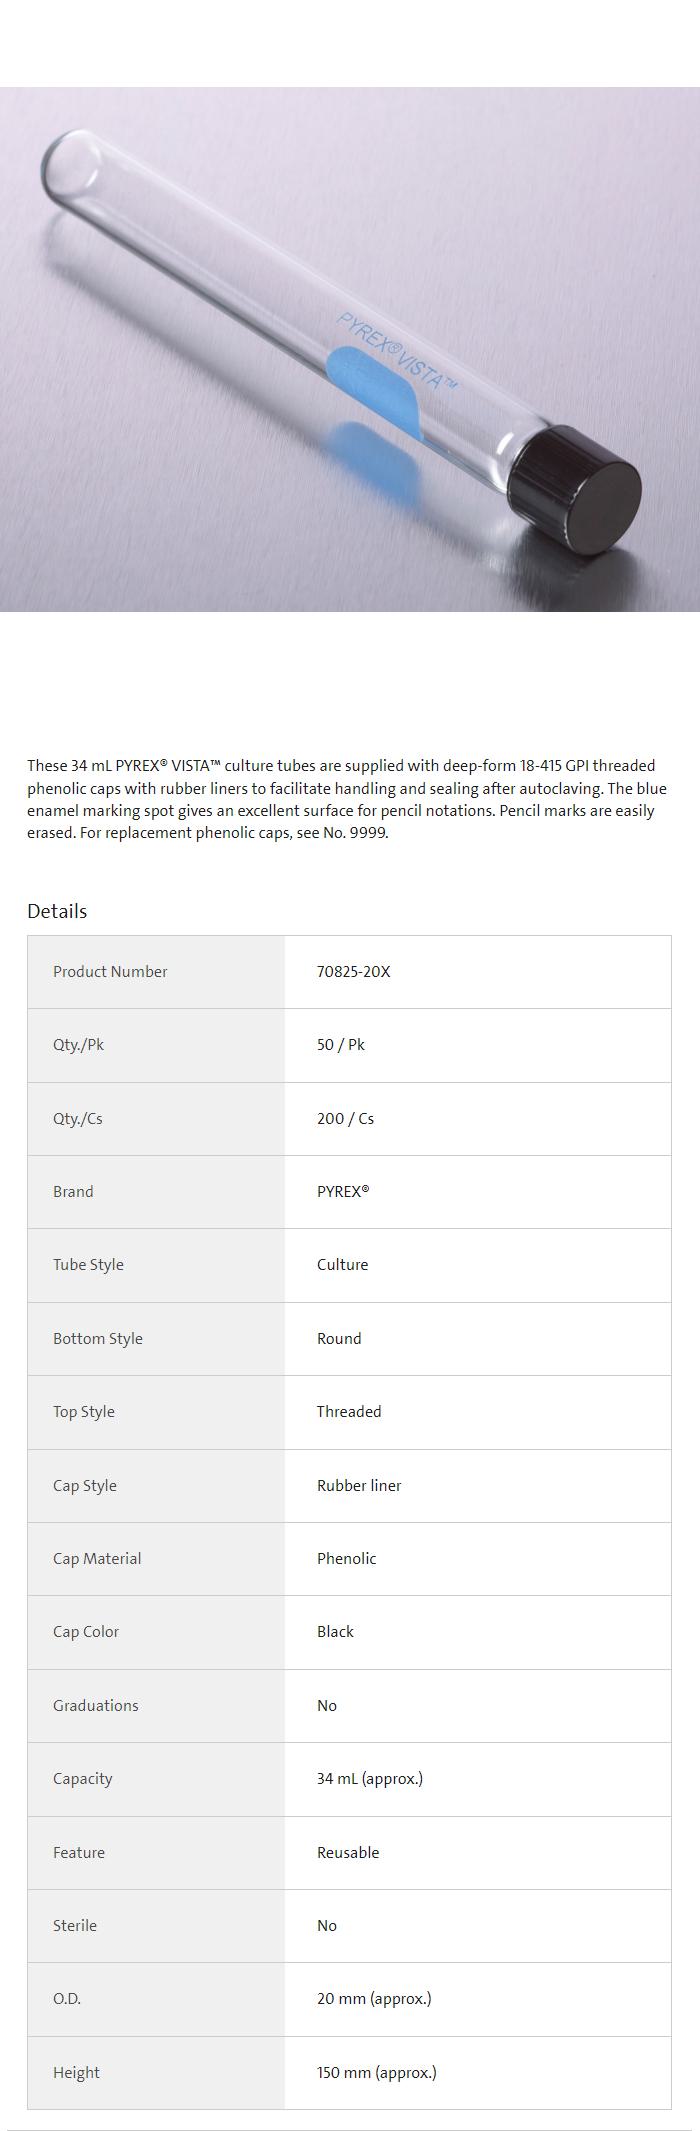Click the Top Style value Threaded

tap(348, 1412)
